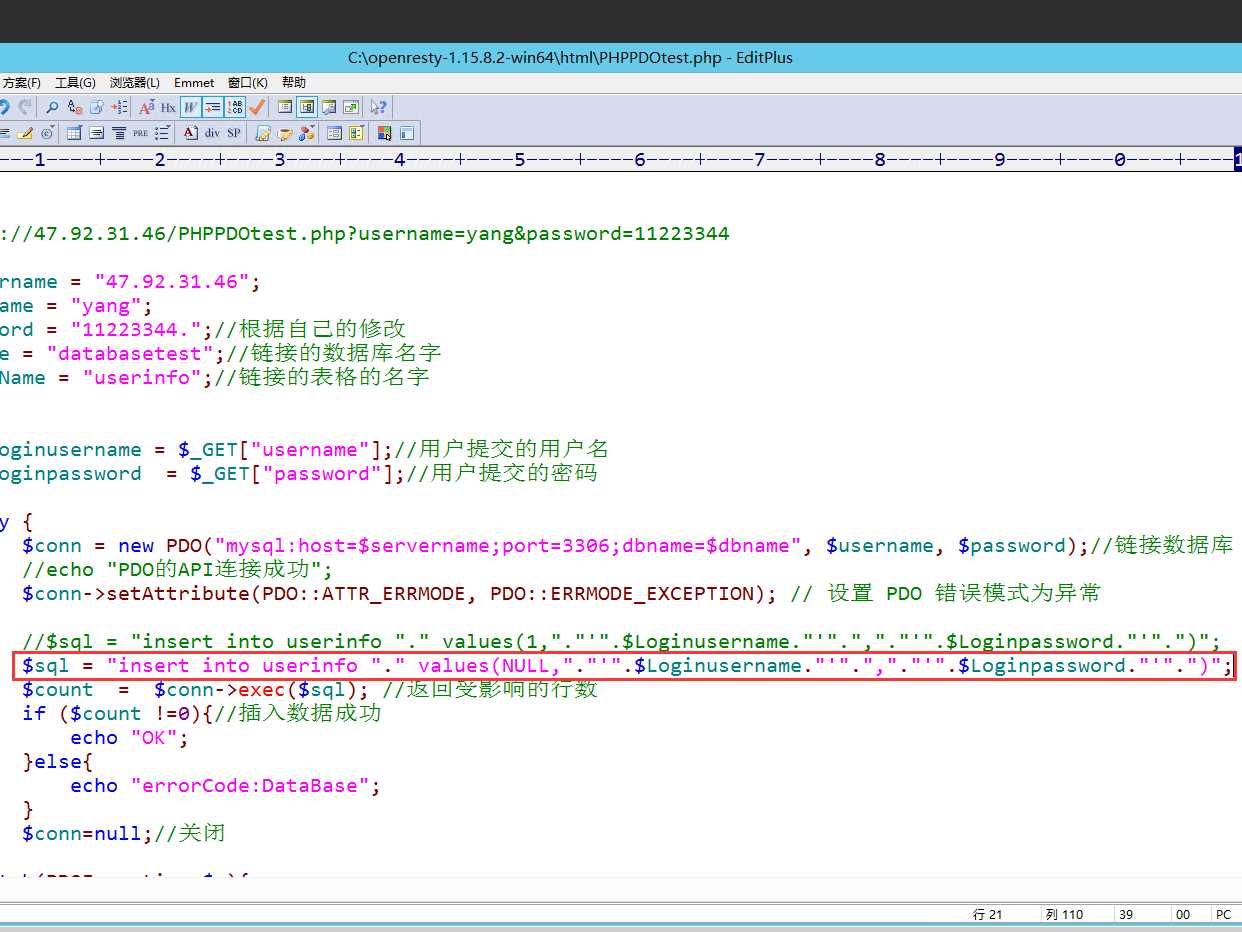Open Find in Files icon

pos(96,107)
